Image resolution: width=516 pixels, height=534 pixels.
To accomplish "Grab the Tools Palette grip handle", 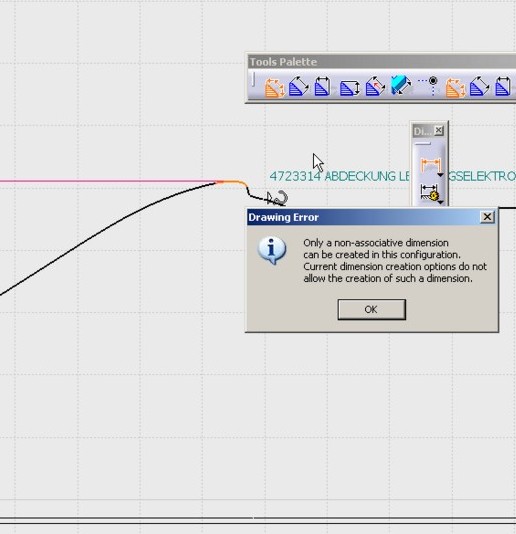I will 253,79.
